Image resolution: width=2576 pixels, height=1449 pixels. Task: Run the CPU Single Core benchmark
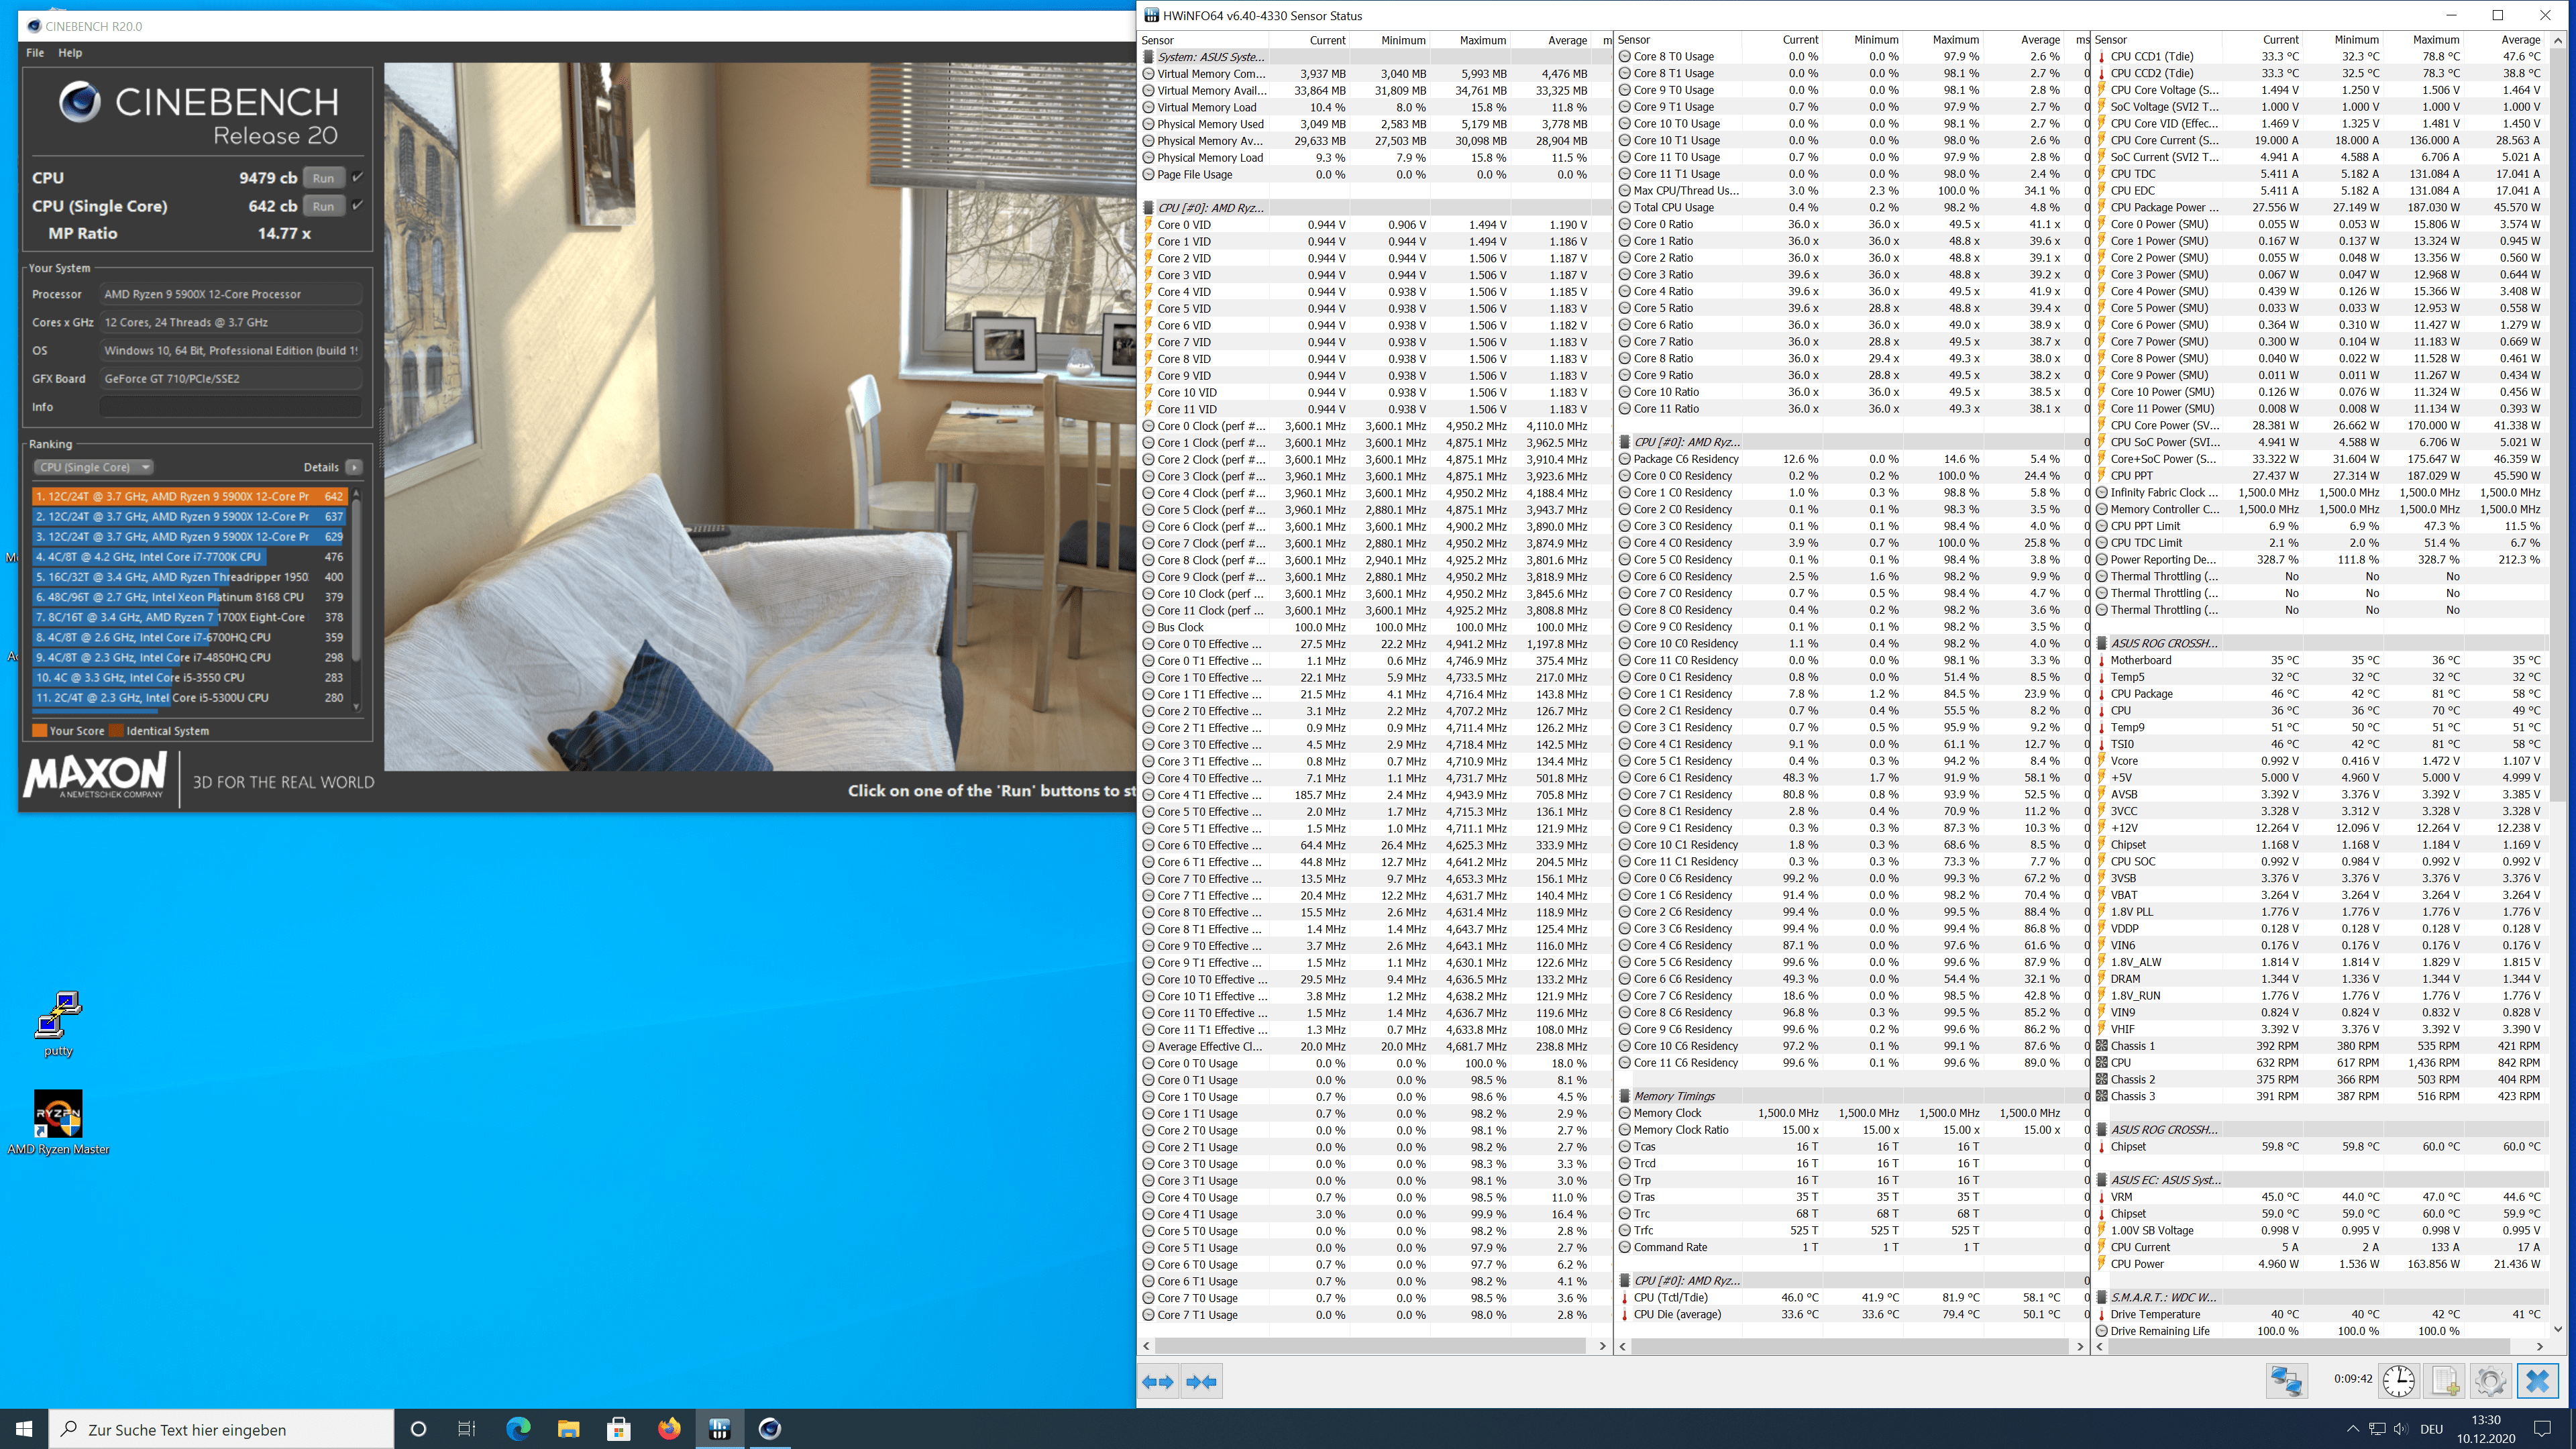323,206
